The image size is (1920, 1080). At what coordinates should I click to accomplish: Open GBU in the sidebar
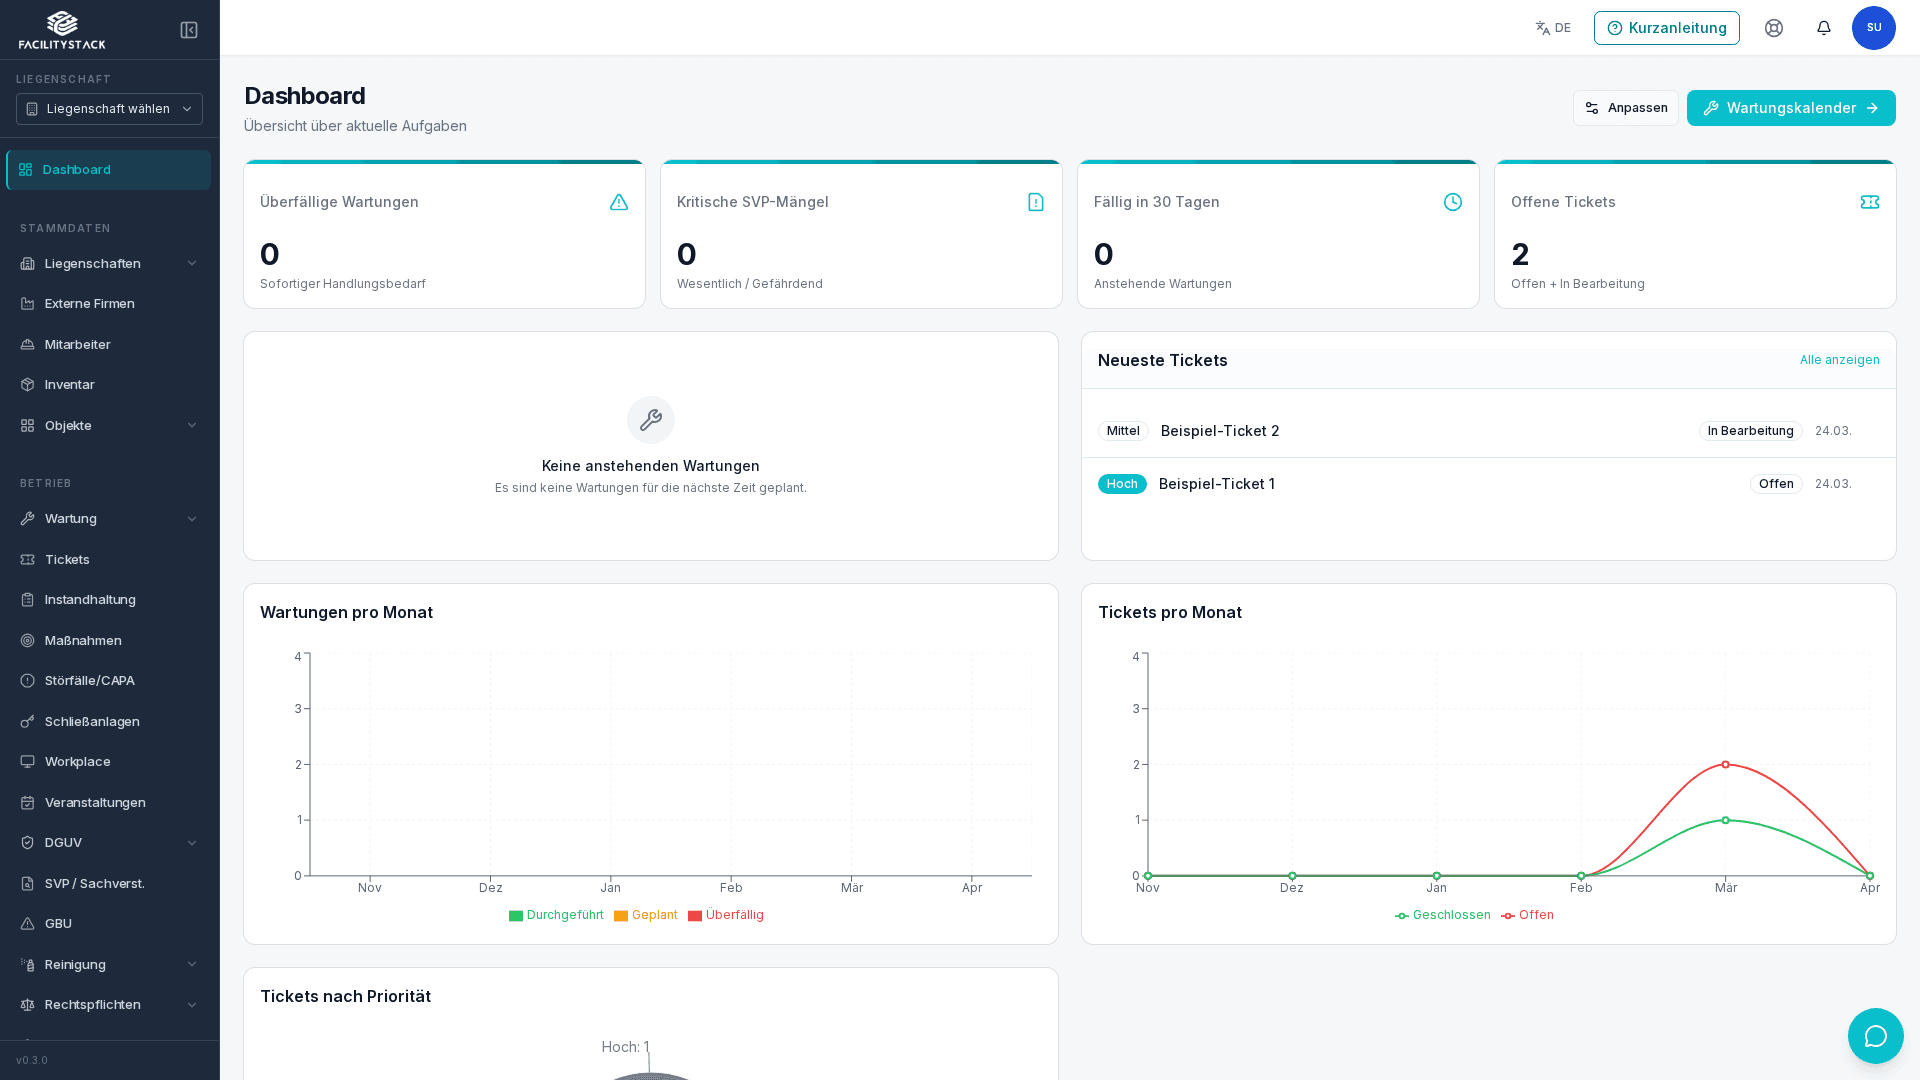109,923
